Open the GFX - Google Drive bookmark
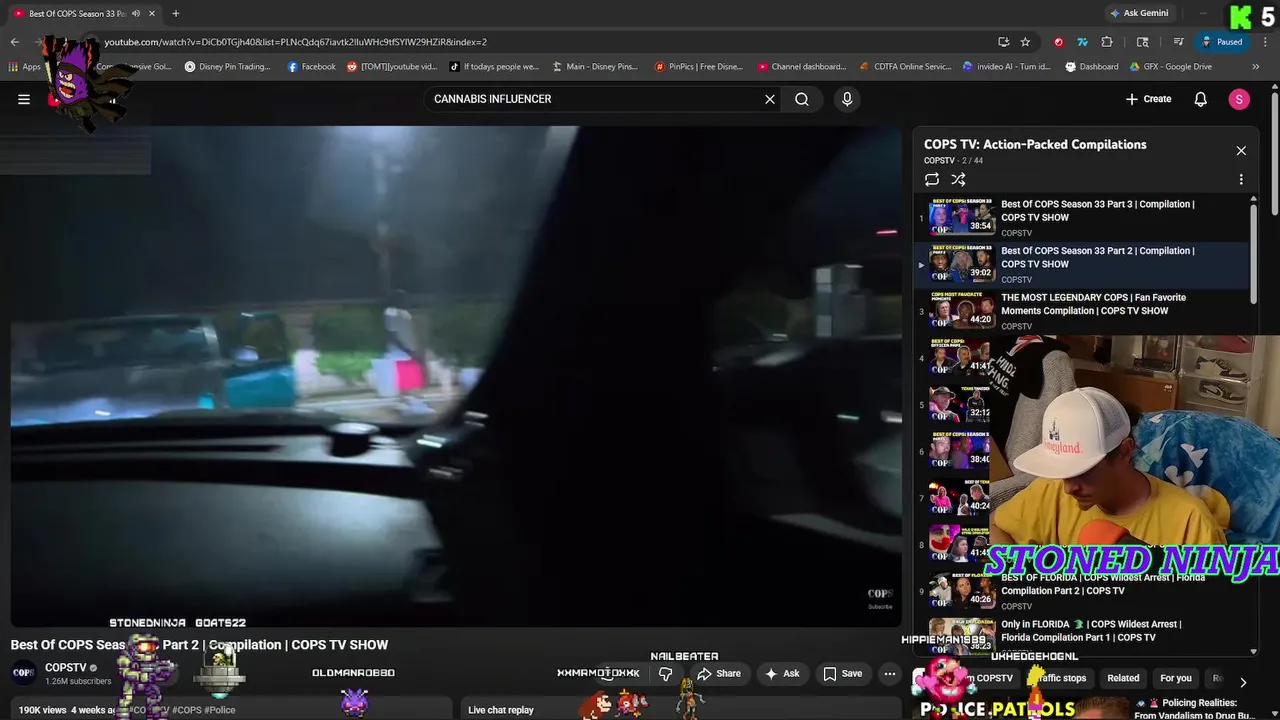 pos(1171,67)
